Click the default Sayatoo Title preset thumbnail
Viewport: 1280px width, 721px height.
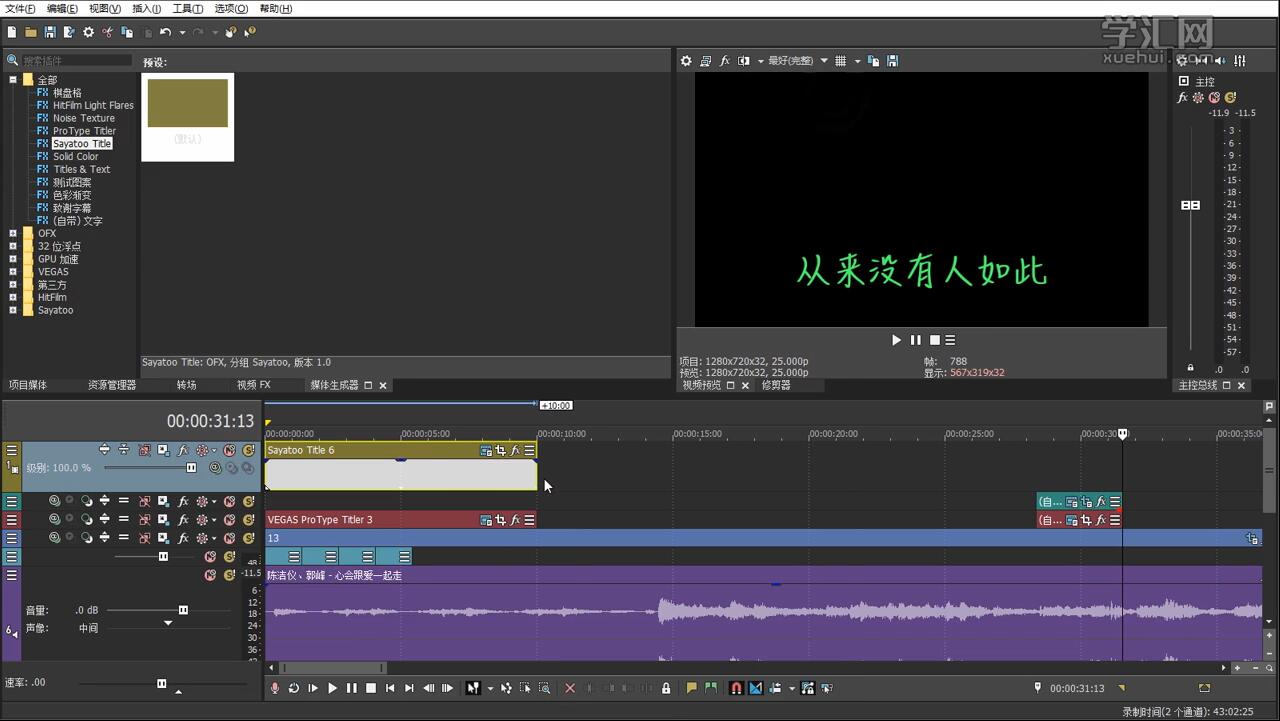pyautogui.click(x=188, y=116)
